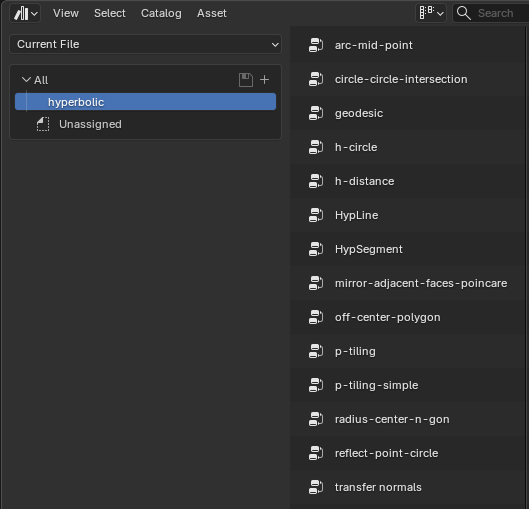The width and height of the screenshot is (529, 509).
Task: Click the magnifier search icon
Action: tap(464, 13)
